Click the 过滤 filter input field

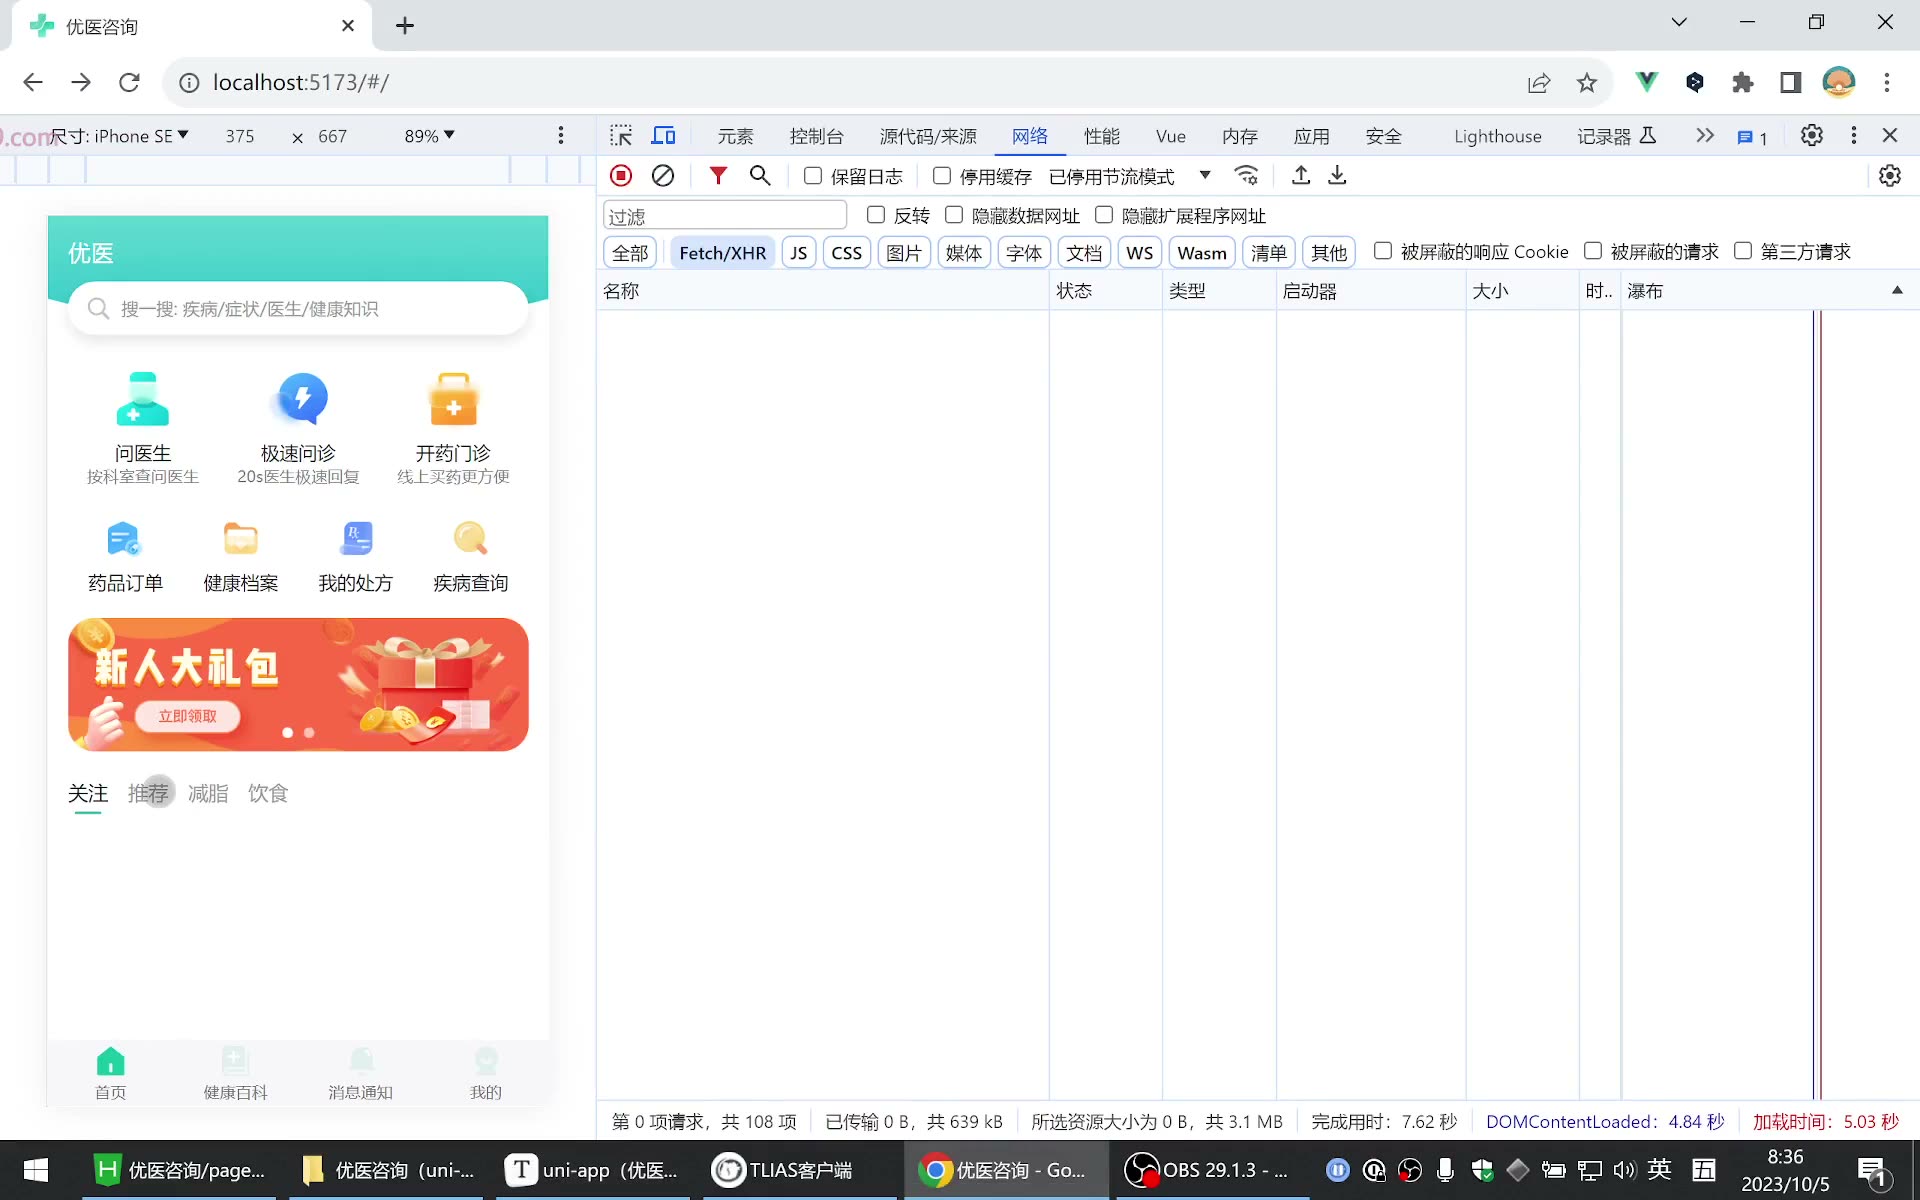[725, 216]
